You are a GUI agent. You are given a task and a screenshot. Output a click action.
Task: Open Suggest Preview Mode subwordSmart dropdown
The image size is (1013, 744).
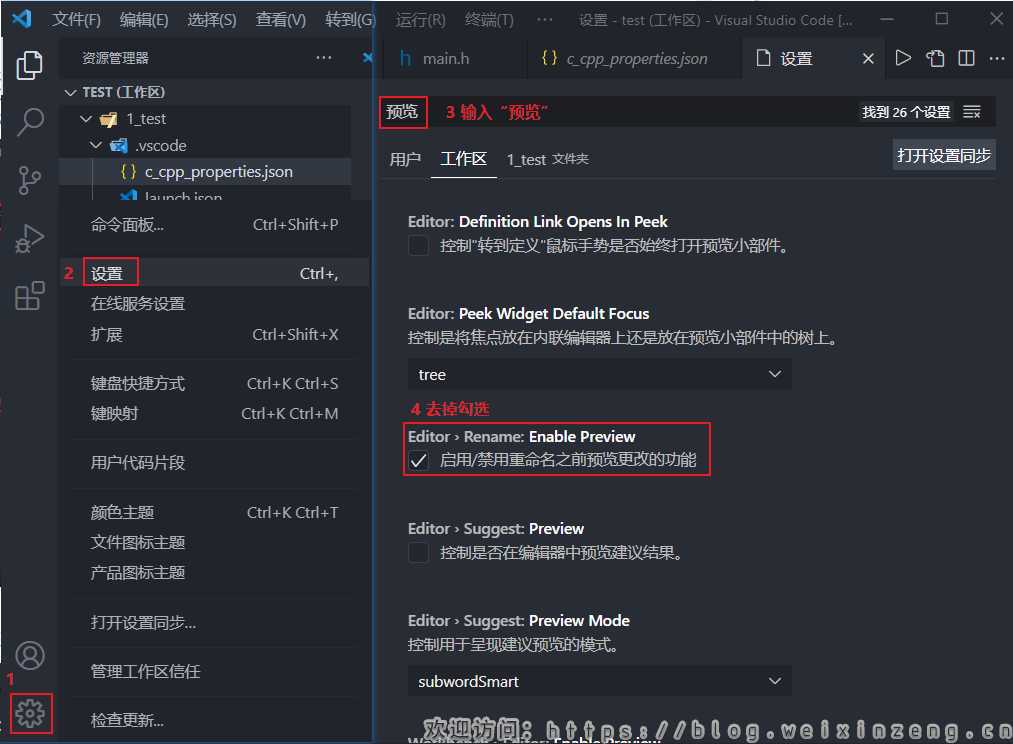[600, 681]
